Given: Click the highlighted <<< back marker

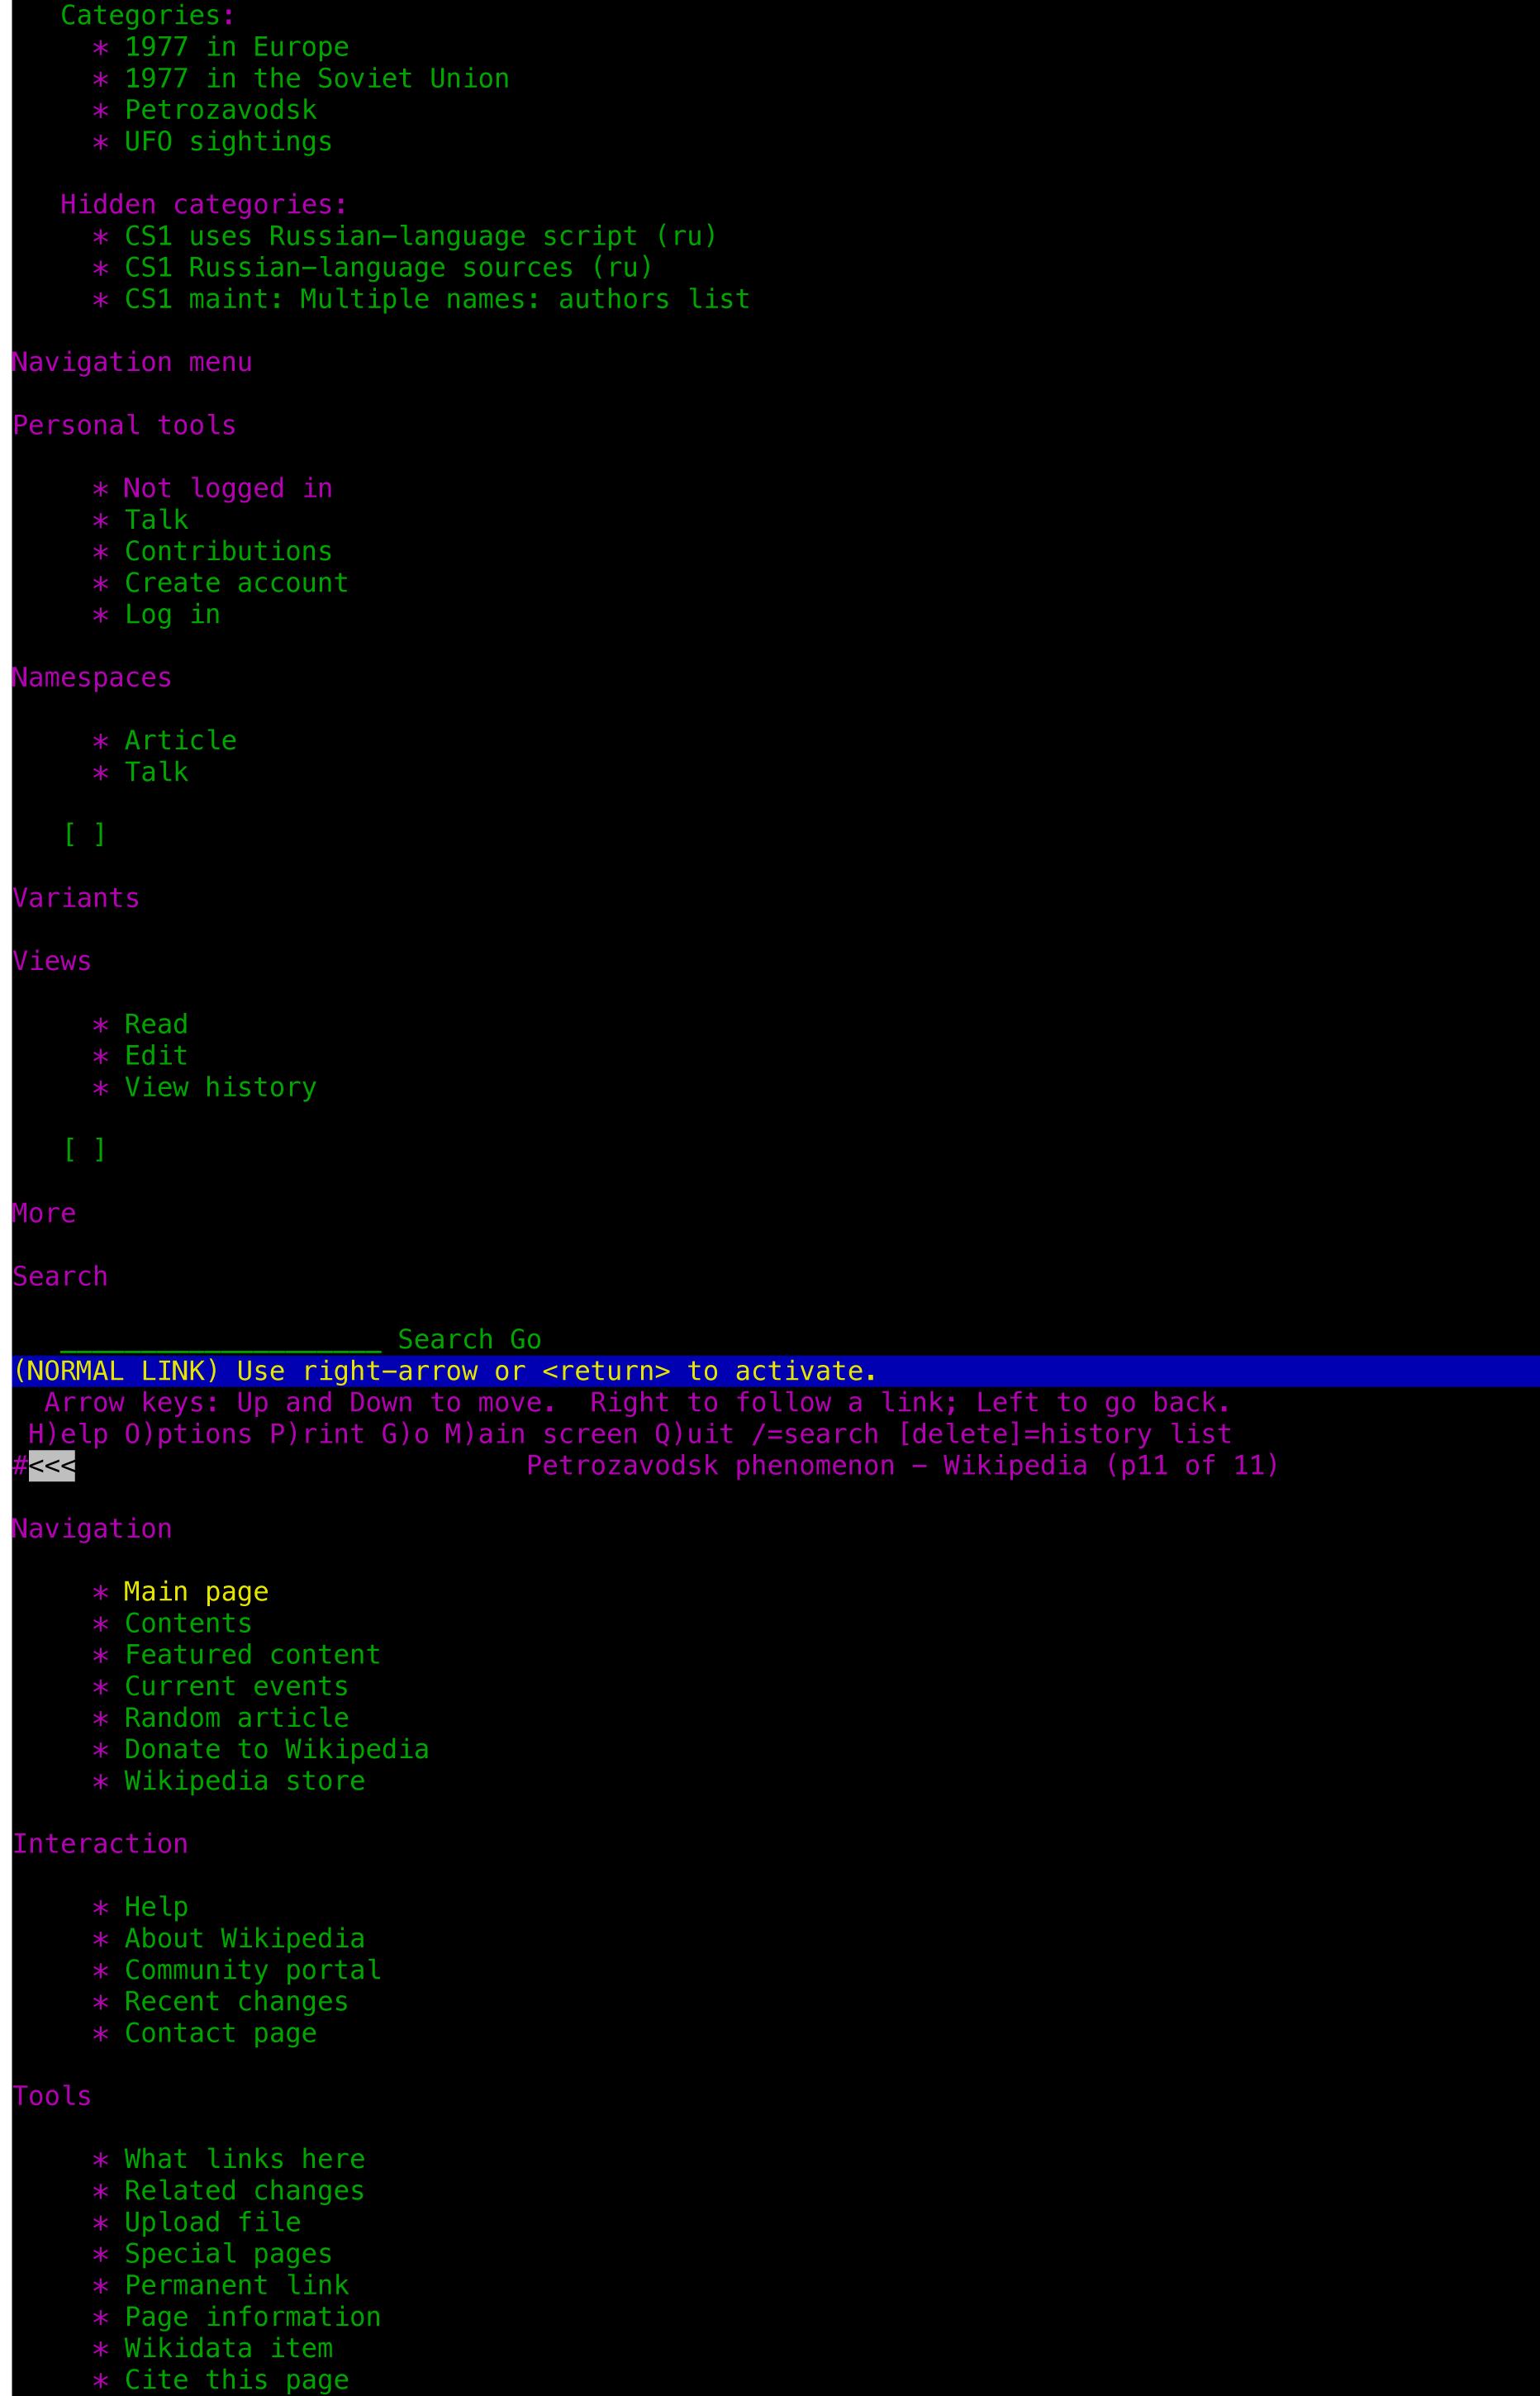Looking at the screenshot, I should click(52, 1466).
